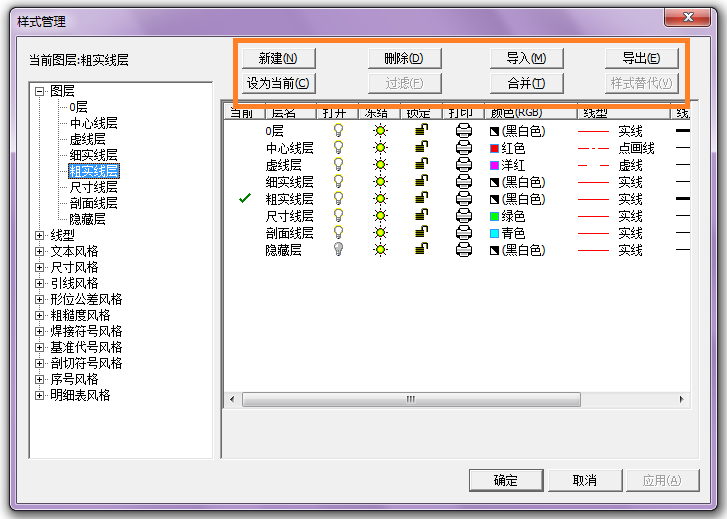Select 虚线层 in the left tree
Image resolution: width=727 pixels, height=519 pixels.
pyautogui.click(x=87, y=139)
